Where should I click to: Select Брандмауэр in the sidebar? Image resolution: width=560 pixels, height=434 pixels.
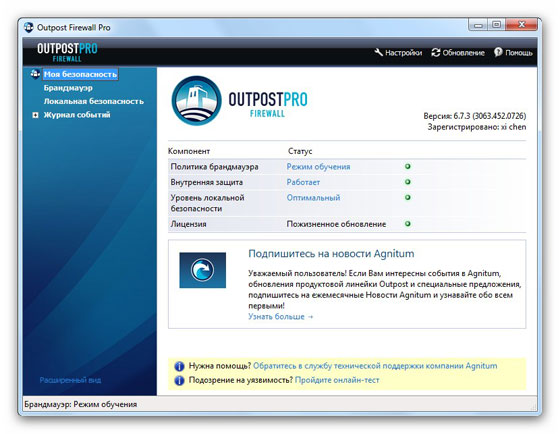68,88
